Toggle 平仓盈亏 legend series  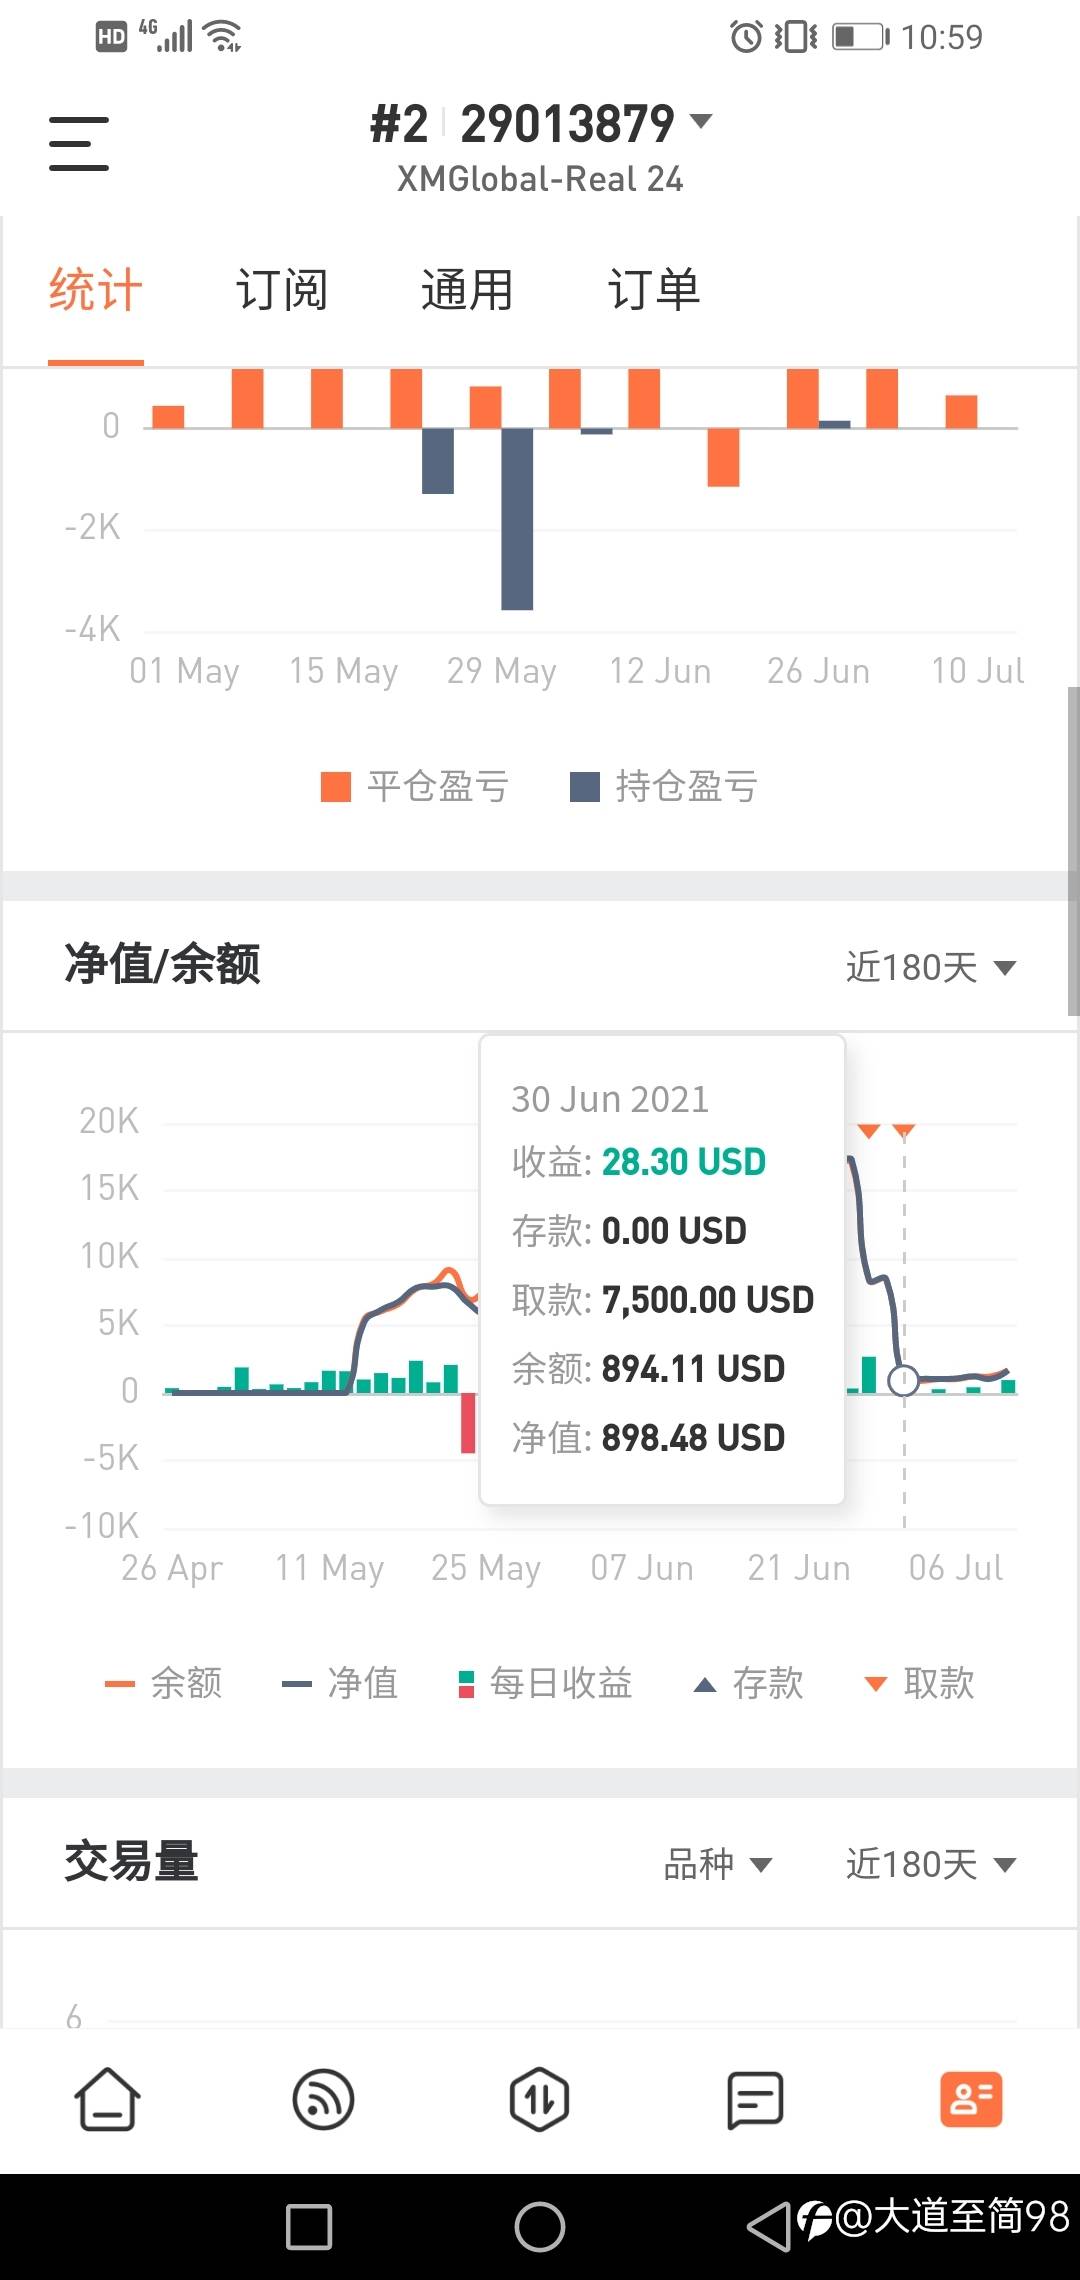[x=415, y=787]
